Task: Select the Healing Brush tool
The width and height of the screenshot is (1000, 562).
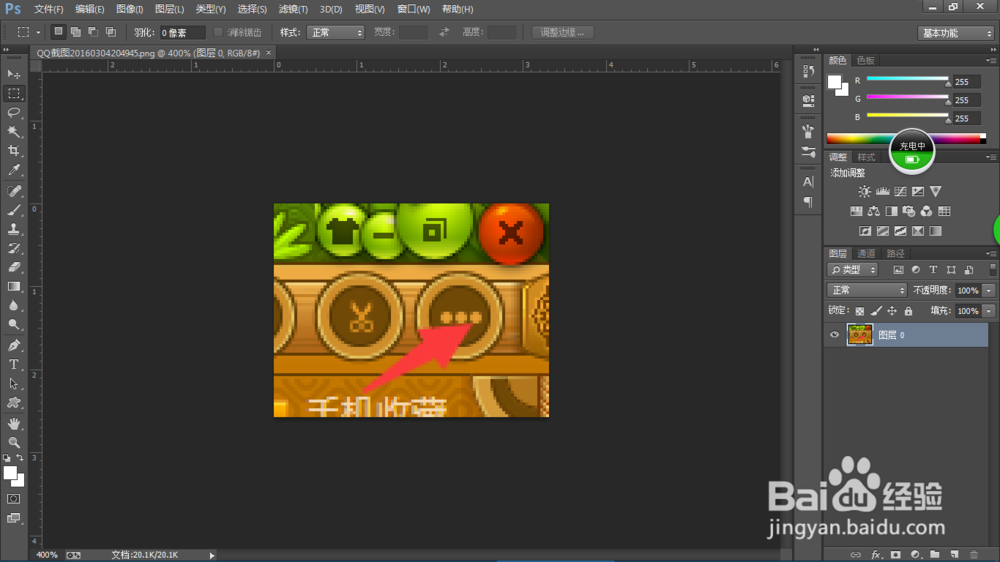Action: coord(13,191)
